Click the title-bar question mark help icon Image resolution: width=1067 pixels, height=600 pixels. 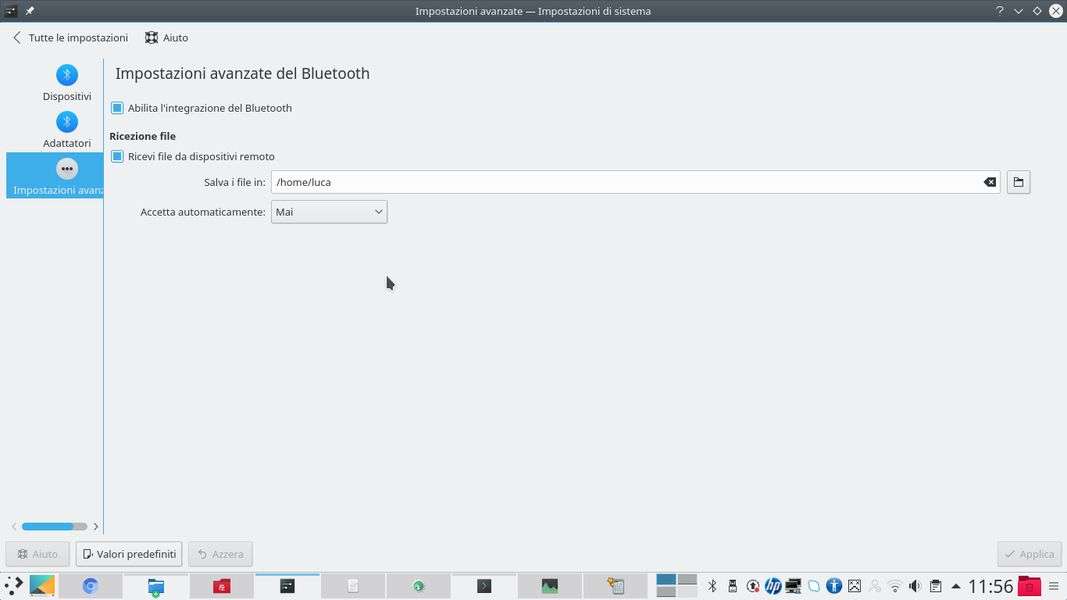click(1000, 11)
